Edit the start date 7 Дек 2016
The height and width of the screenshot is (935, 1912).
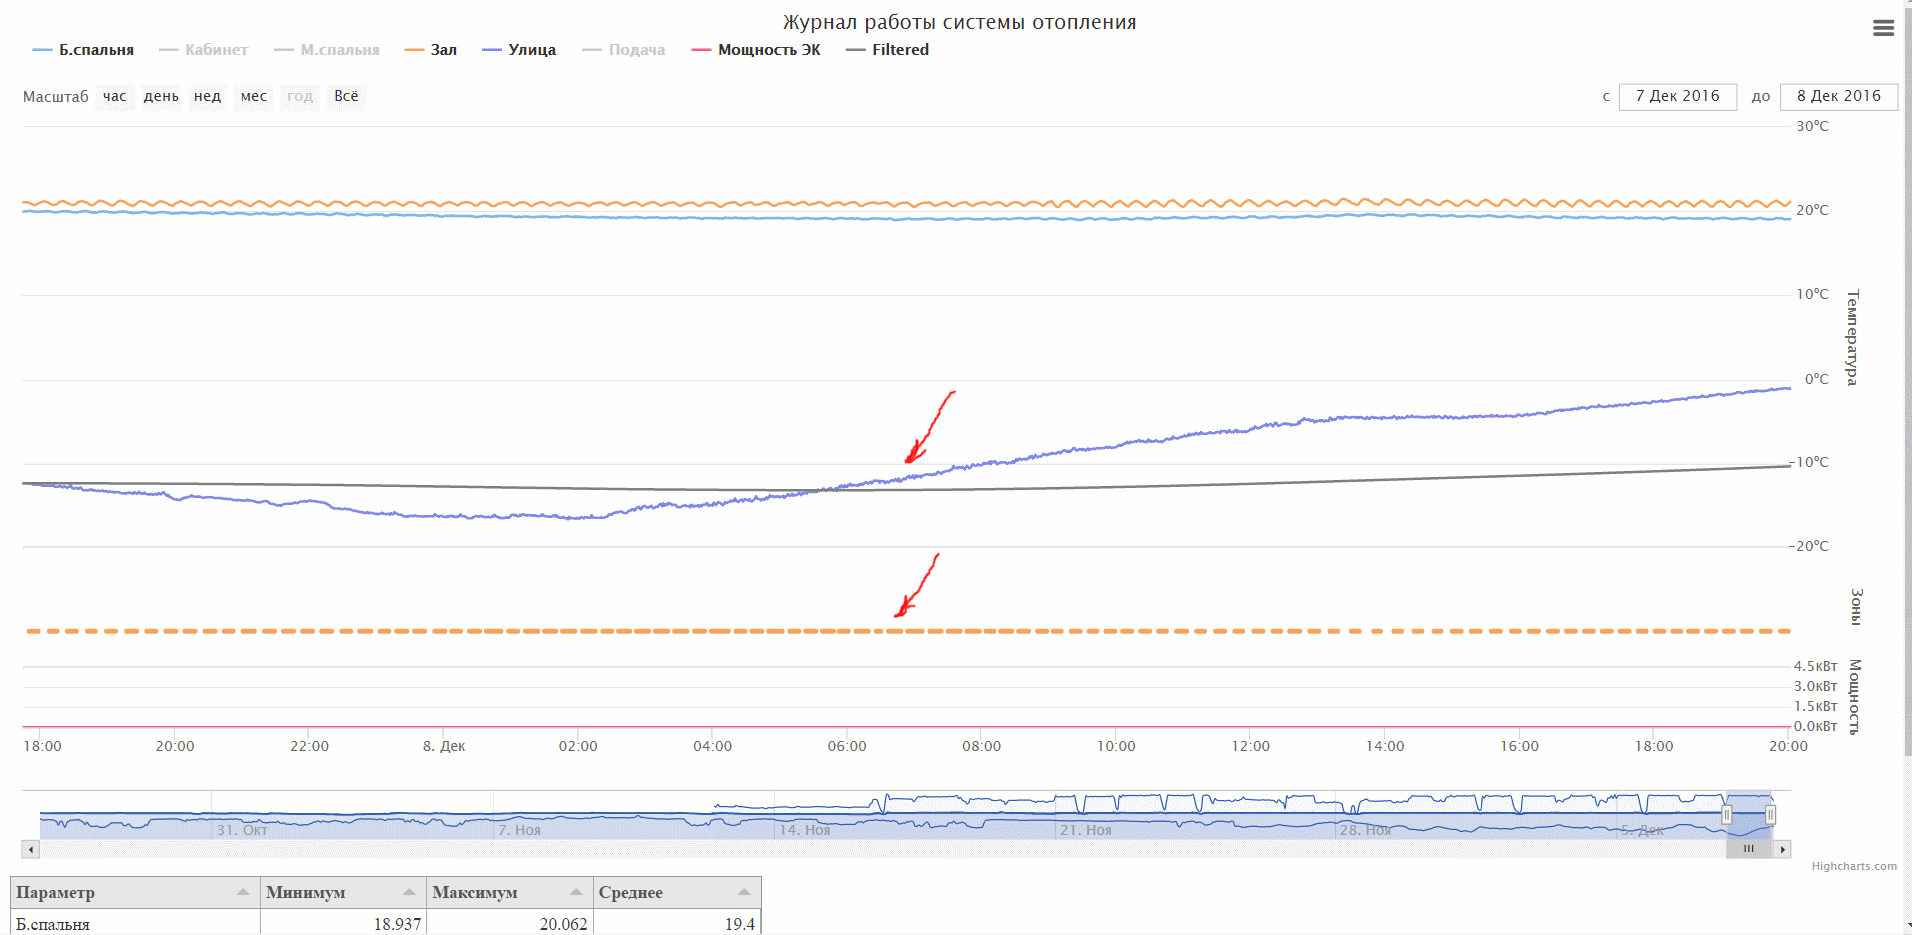[x=1677, y=96]
